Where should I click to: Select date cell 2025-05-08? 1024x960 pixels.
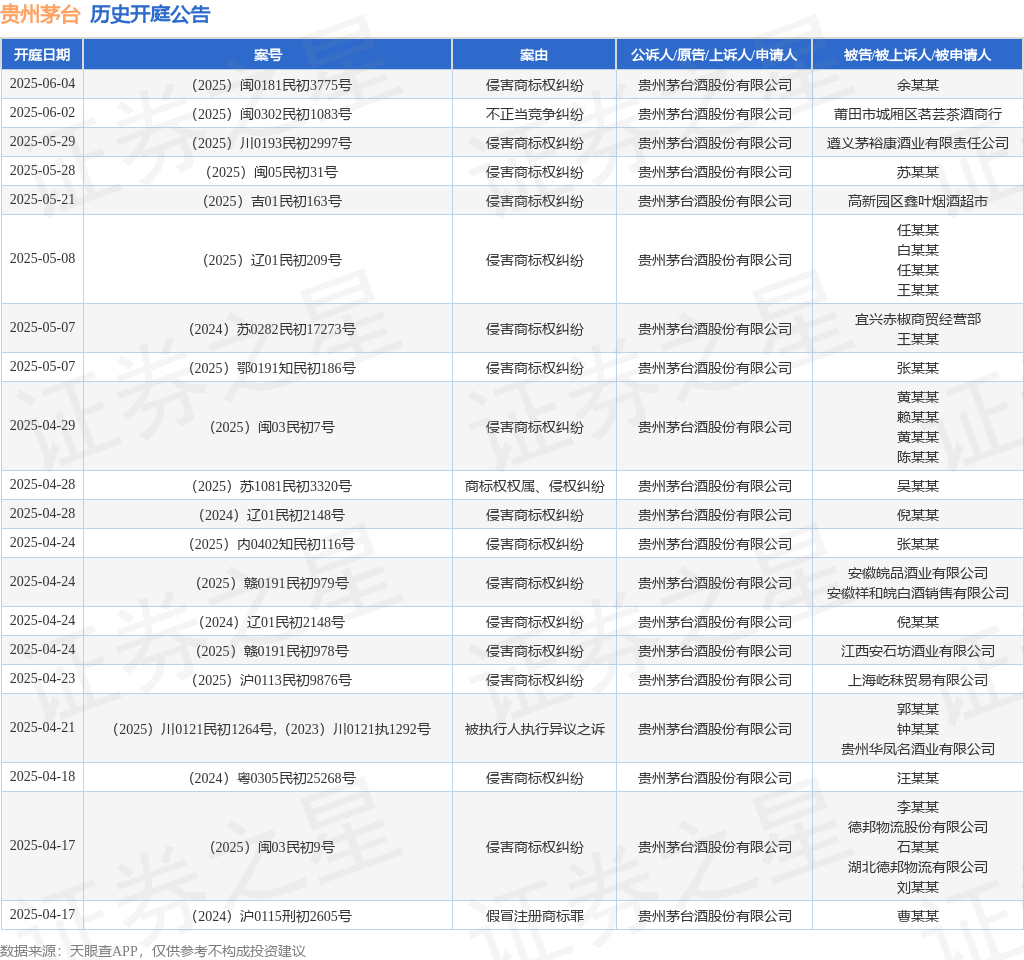[x=42, y=259]
